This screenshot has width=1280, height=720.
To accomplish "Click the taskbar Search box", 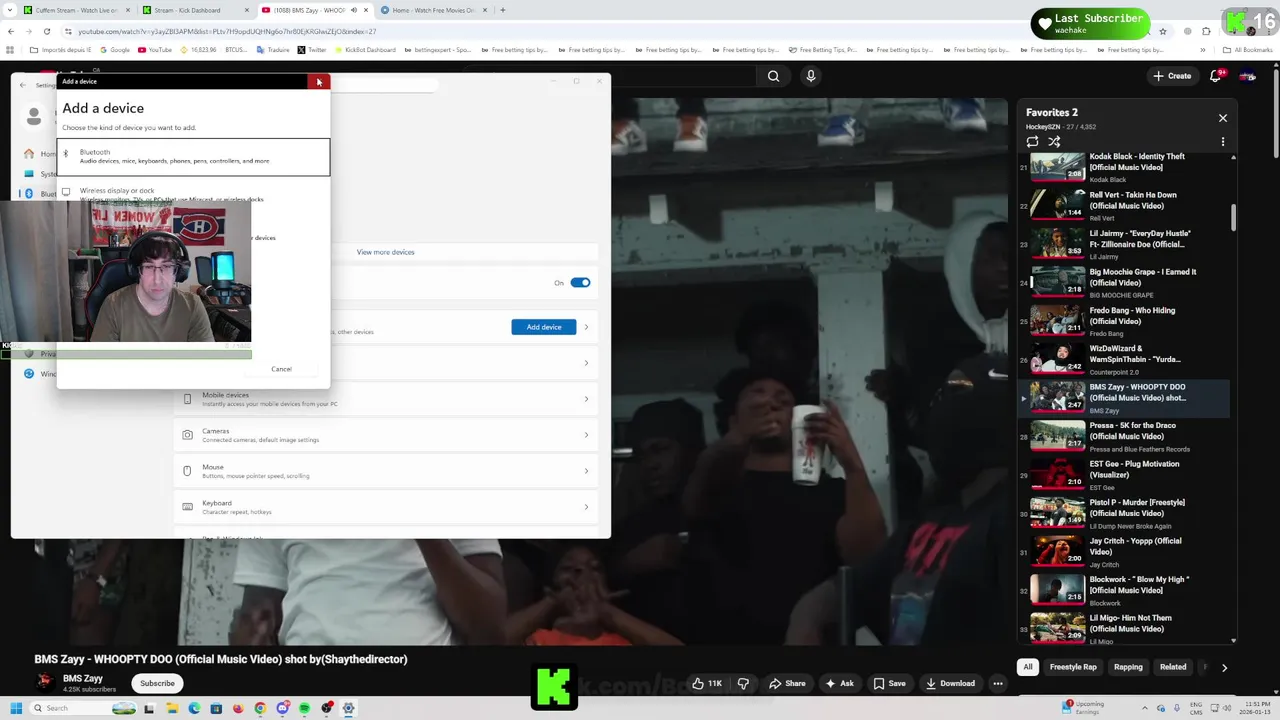I will click(x=82, y=708).
